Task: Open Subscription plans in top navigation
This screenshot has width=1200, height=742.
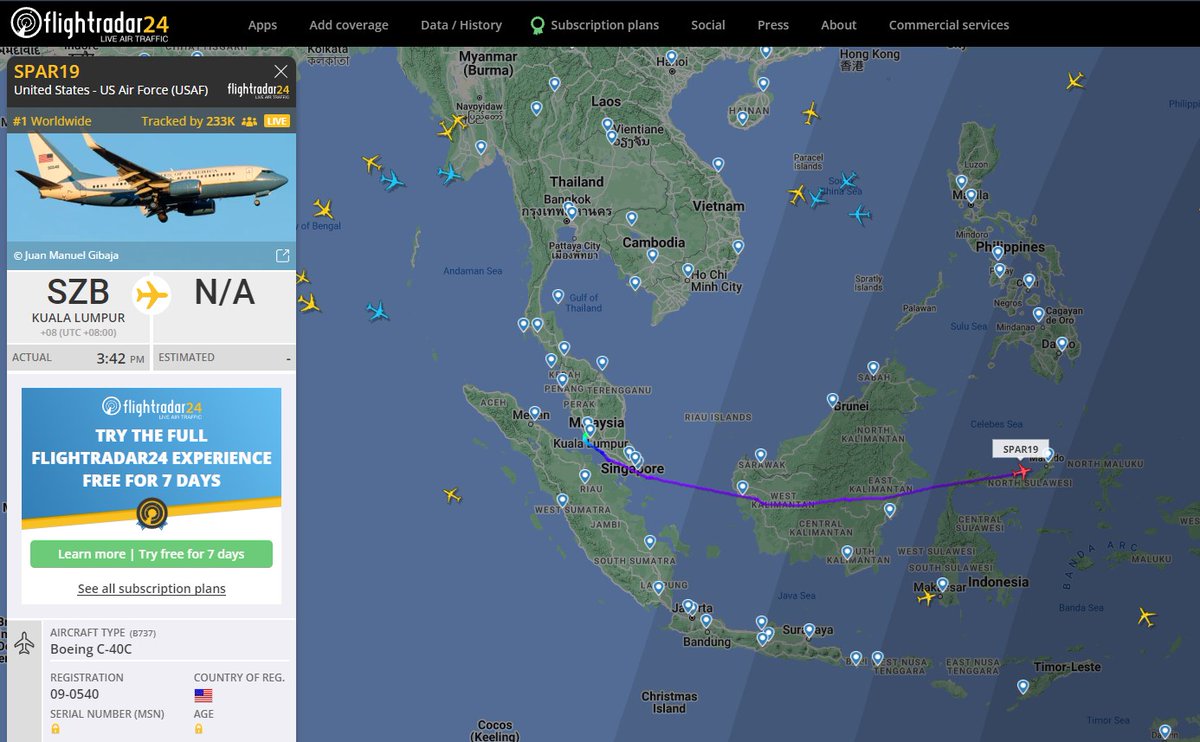Action: click(594, 25)
